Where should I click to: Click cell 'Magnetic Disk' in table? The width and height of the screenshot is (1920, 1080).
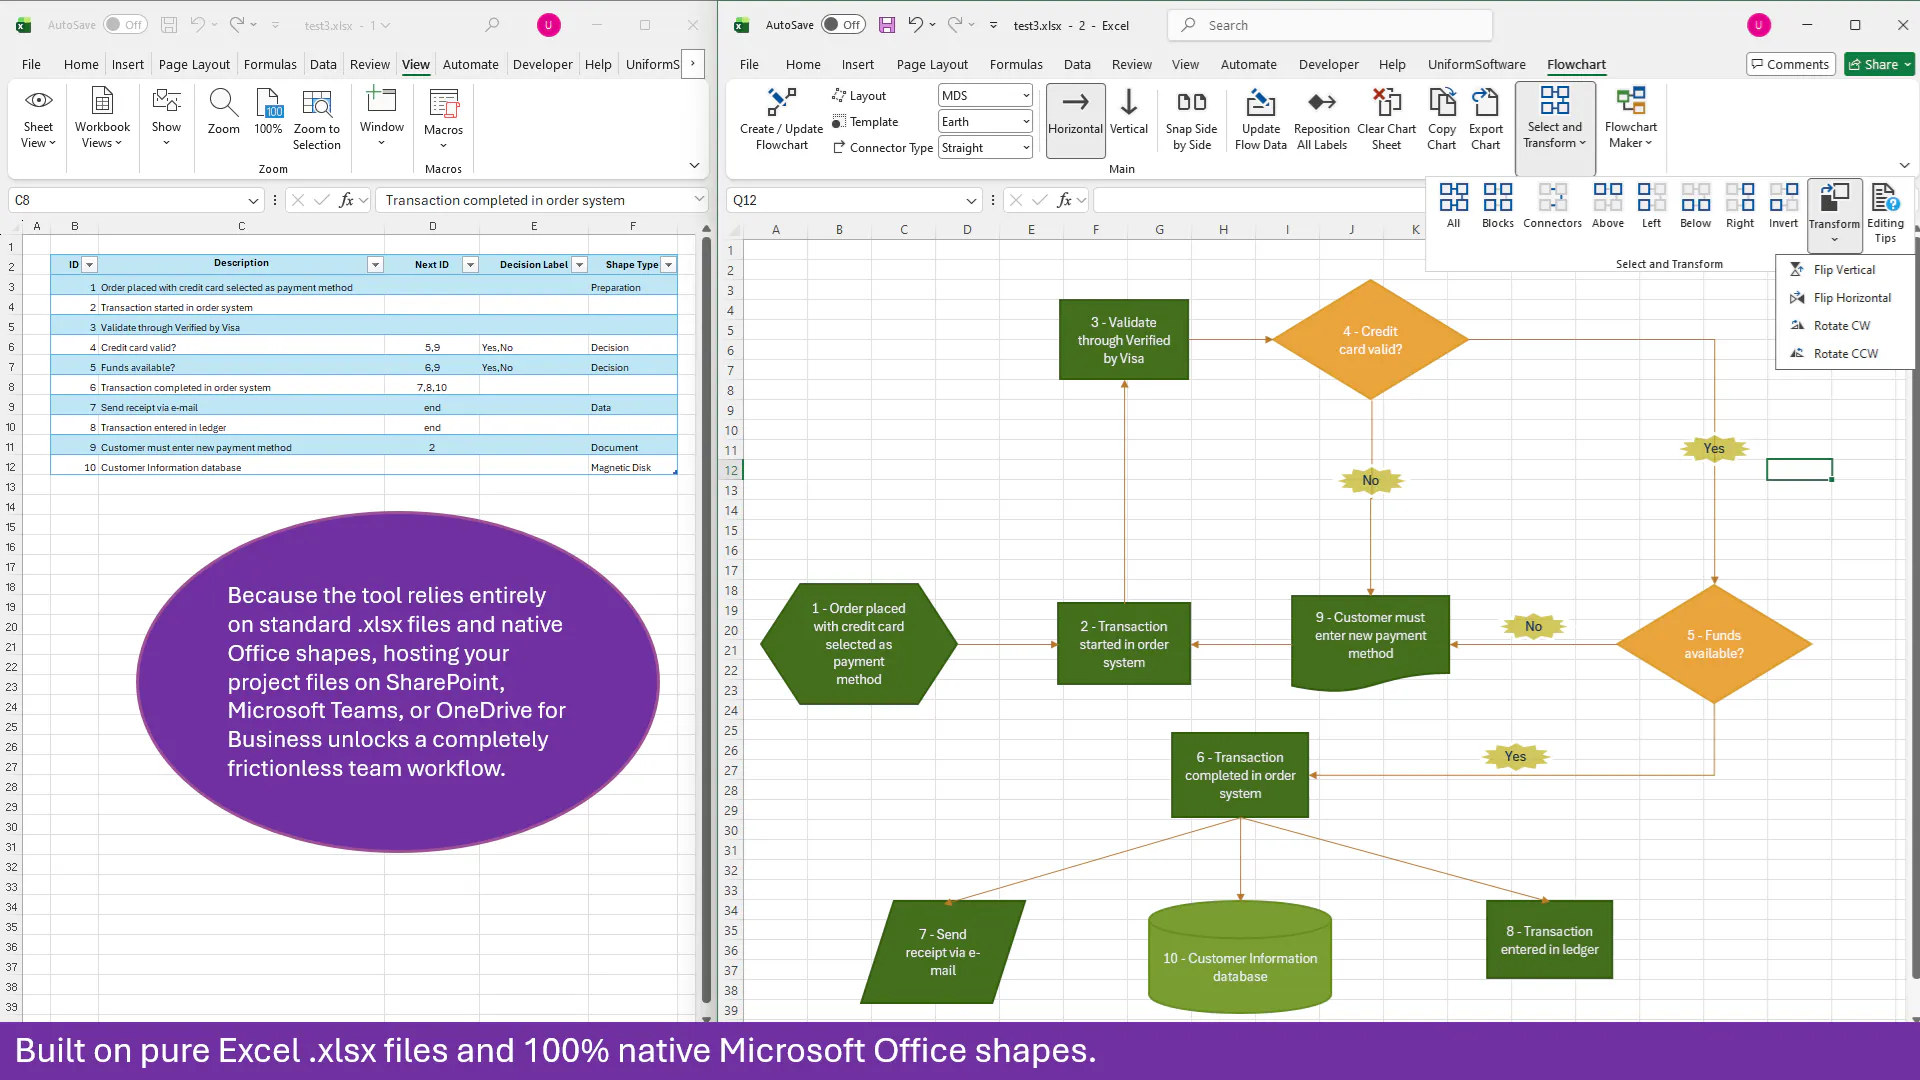pos(633,467)
